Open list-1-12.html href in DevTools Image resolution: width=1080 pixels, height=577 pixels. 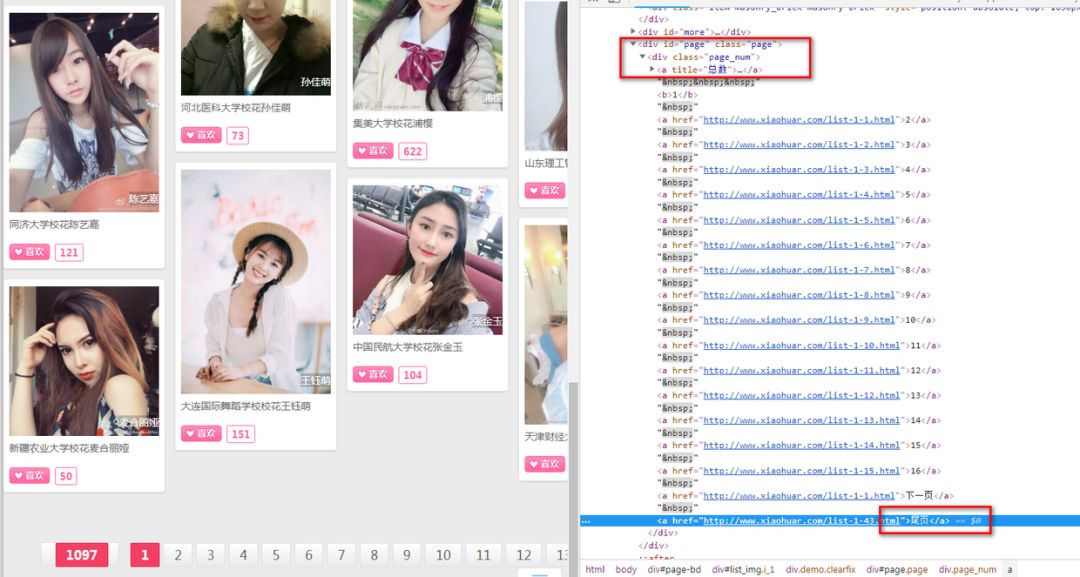coord(802,395)
